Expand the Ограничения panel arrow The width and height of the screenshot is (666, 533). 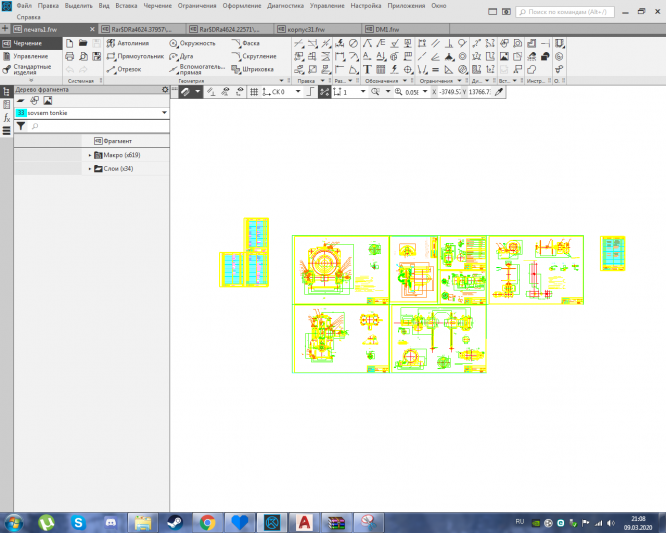[460, 81]
